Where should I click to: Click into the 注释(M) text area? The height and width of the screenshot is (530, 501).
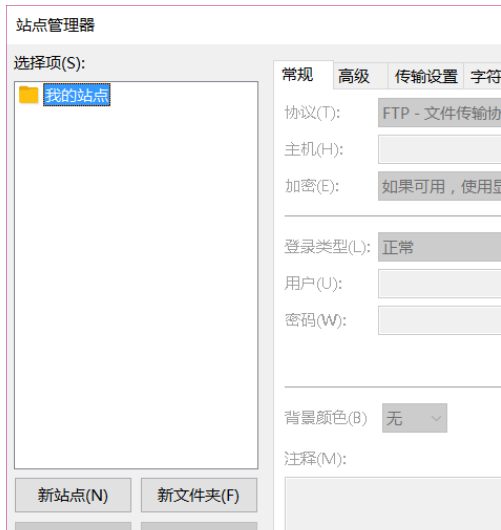pyautogui.click(x=393, y=504)
